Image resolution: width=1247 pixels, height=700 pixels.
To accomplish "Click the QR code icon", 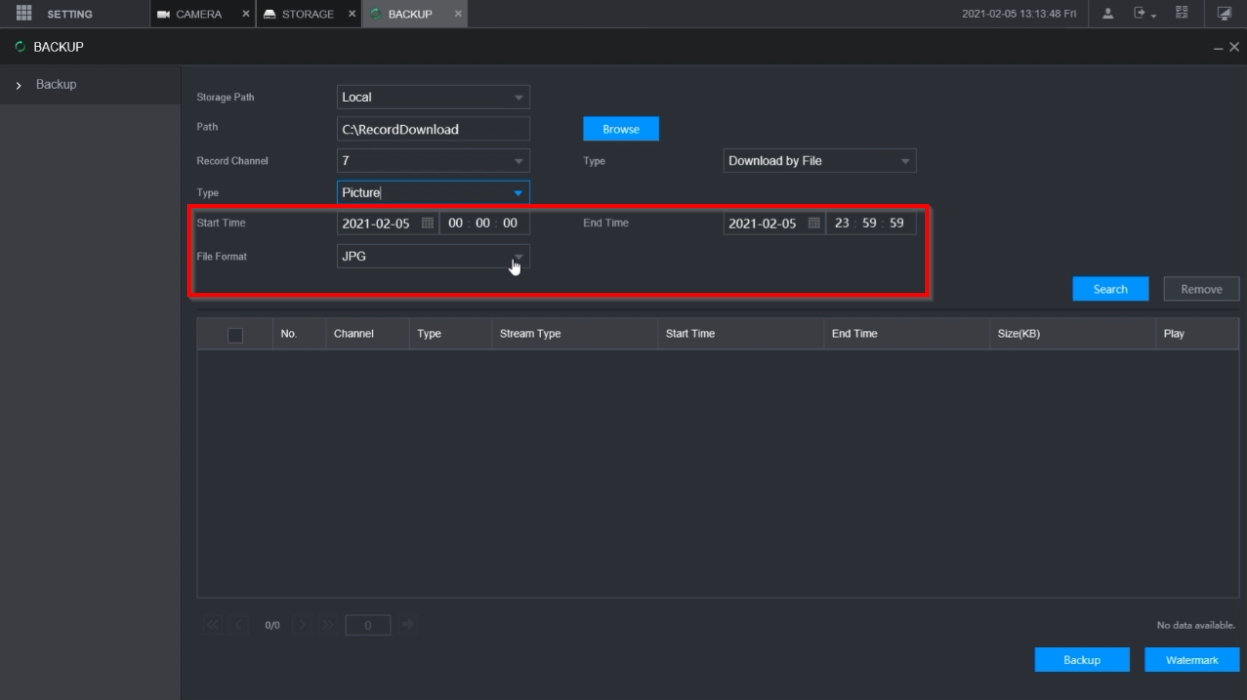I will (1181, 14).
